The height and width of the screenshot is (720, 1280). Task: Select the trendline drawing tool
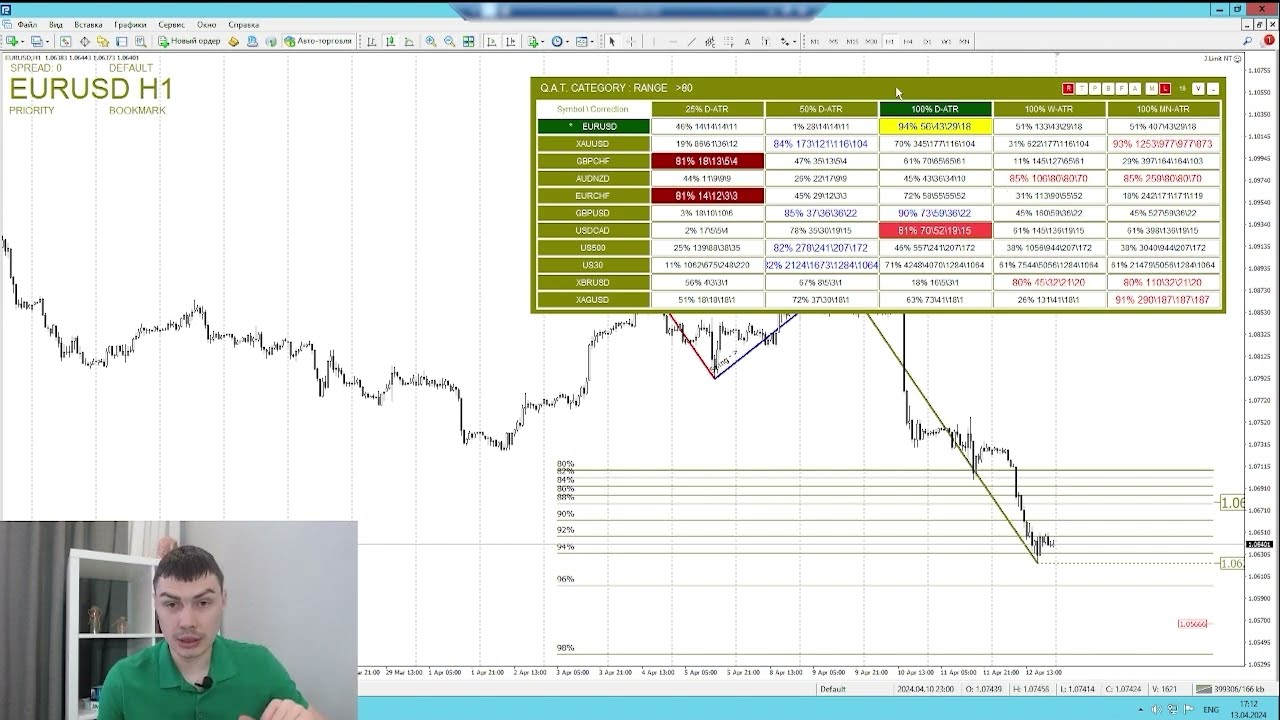[692, 42]
